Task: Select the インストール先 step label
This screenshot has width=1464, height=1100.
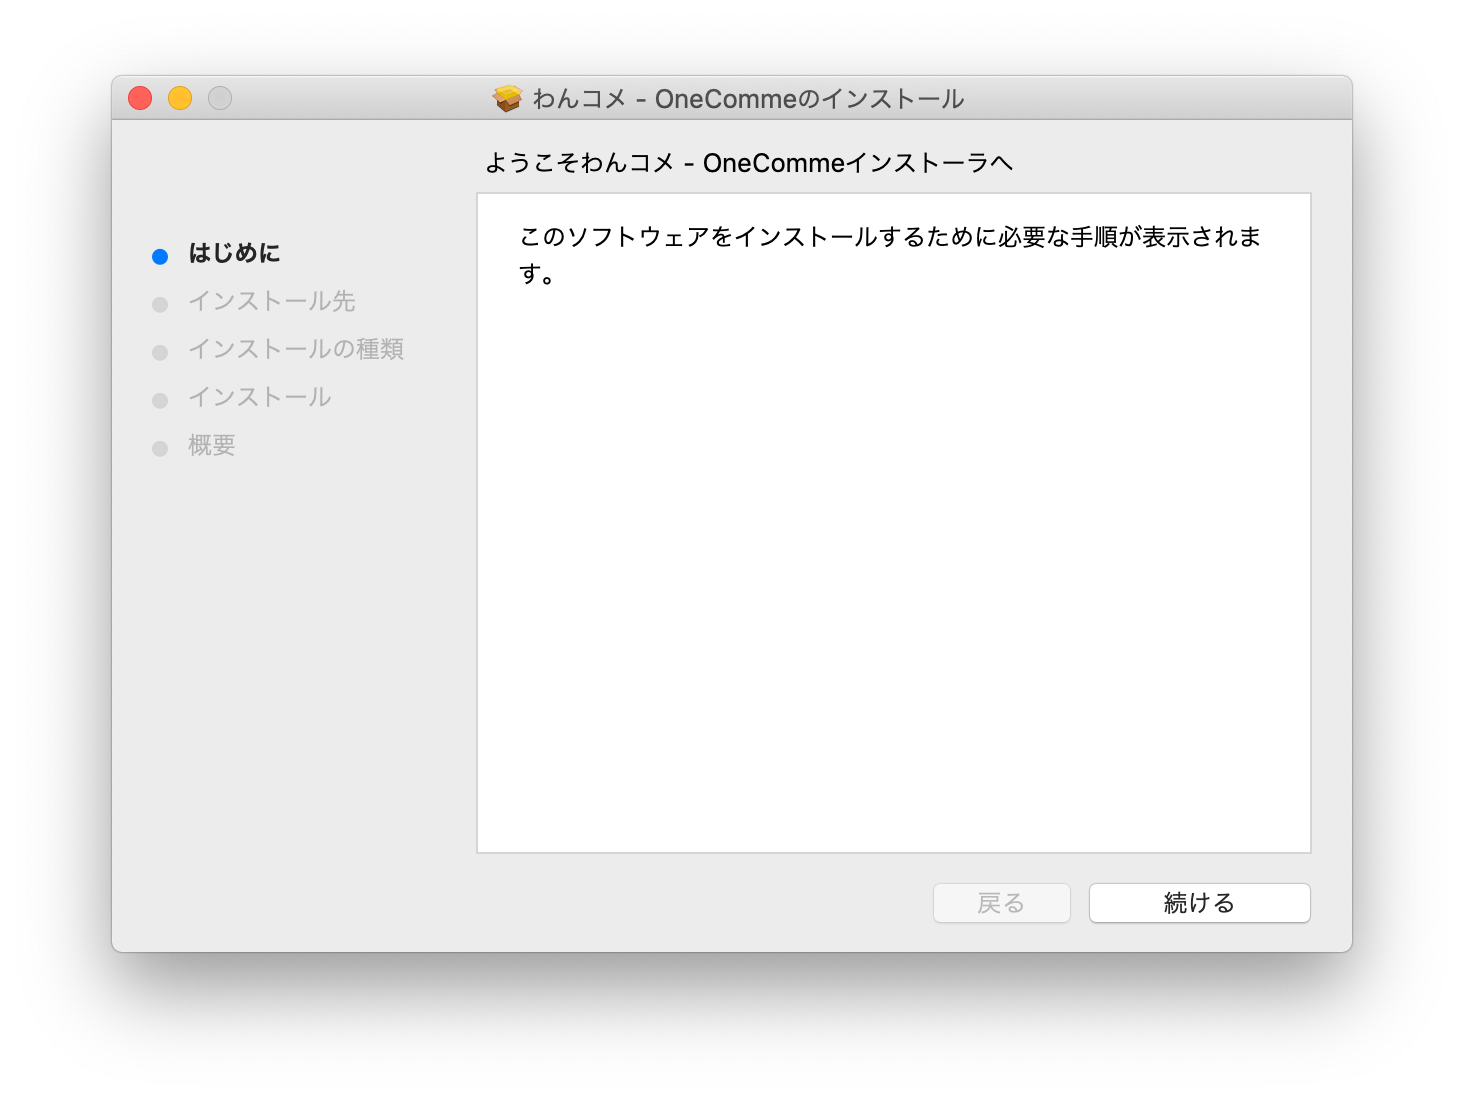Action: pyautogui.click(x=271, y=301)
